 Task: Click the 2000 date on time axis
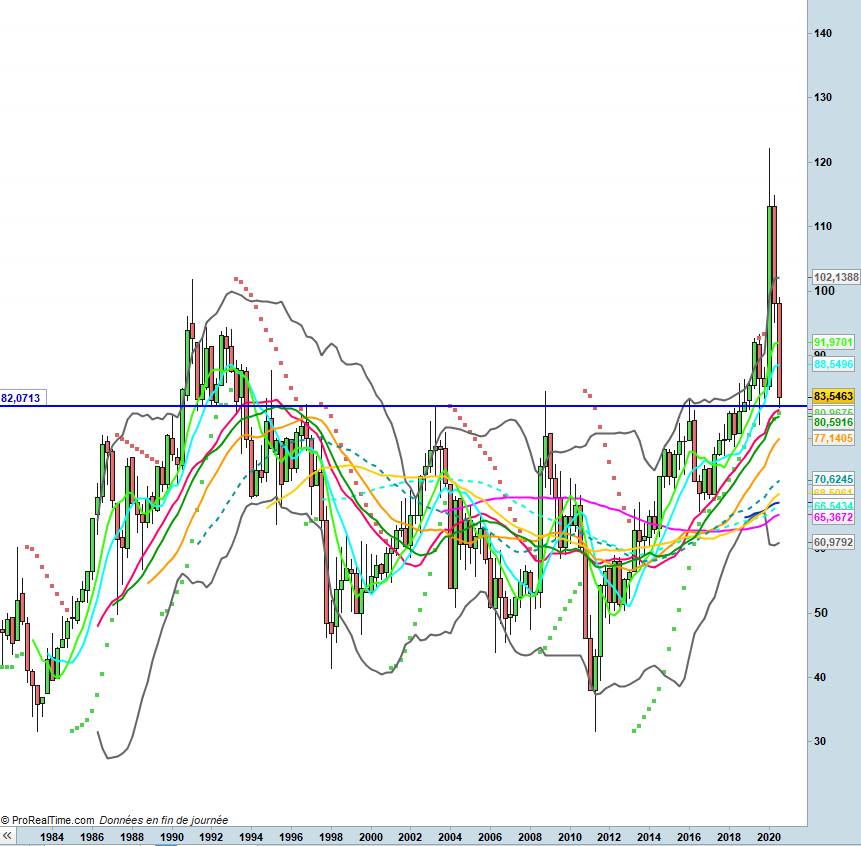(371, 837)
